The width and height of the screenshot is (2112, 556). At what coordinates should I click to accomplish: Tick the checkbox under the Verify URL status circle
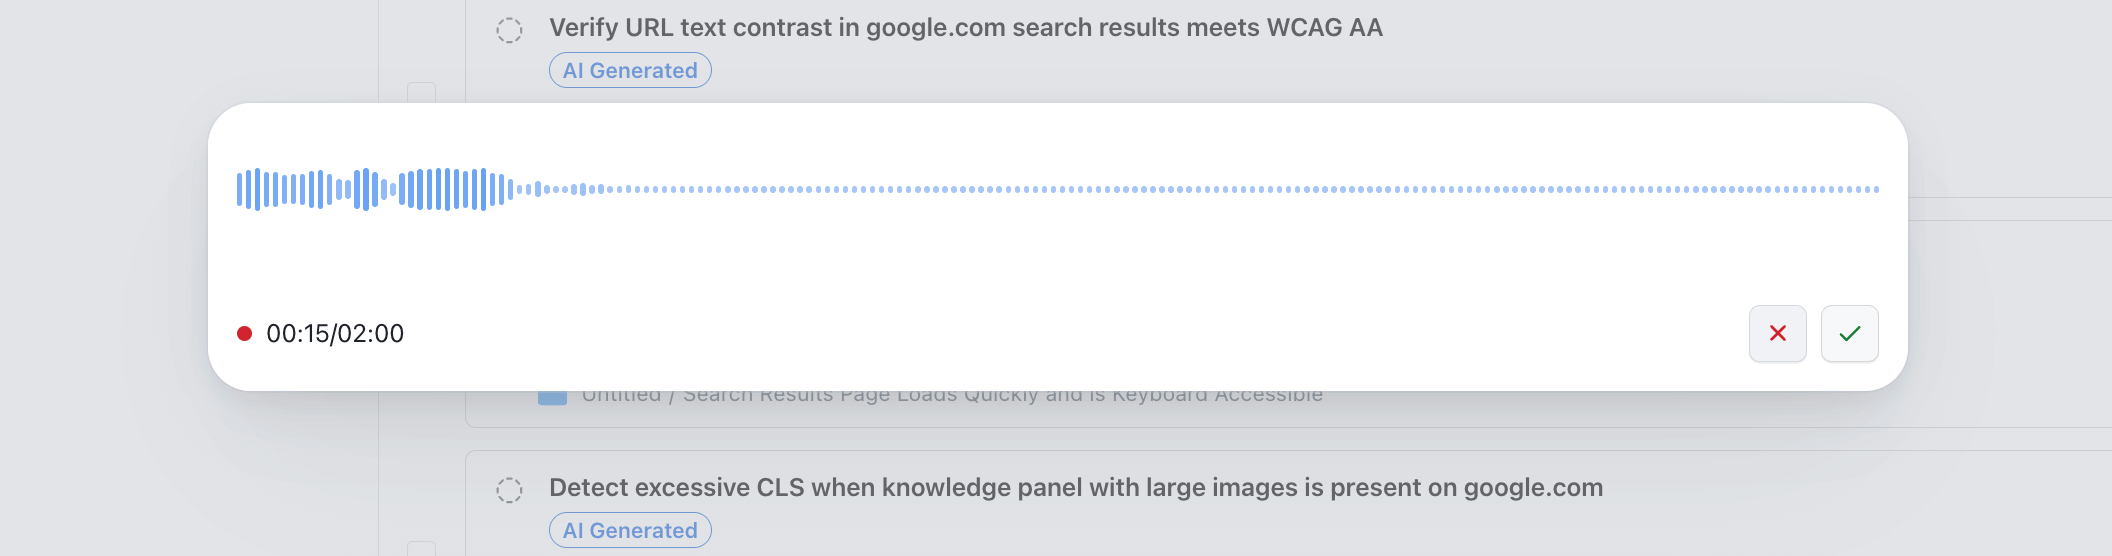tap(421, 92)
